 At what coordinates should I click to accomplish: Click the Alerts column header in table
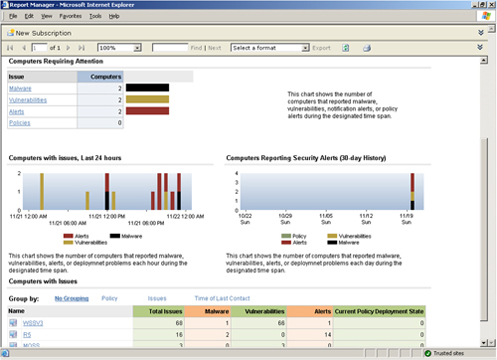tap(310, 311)
